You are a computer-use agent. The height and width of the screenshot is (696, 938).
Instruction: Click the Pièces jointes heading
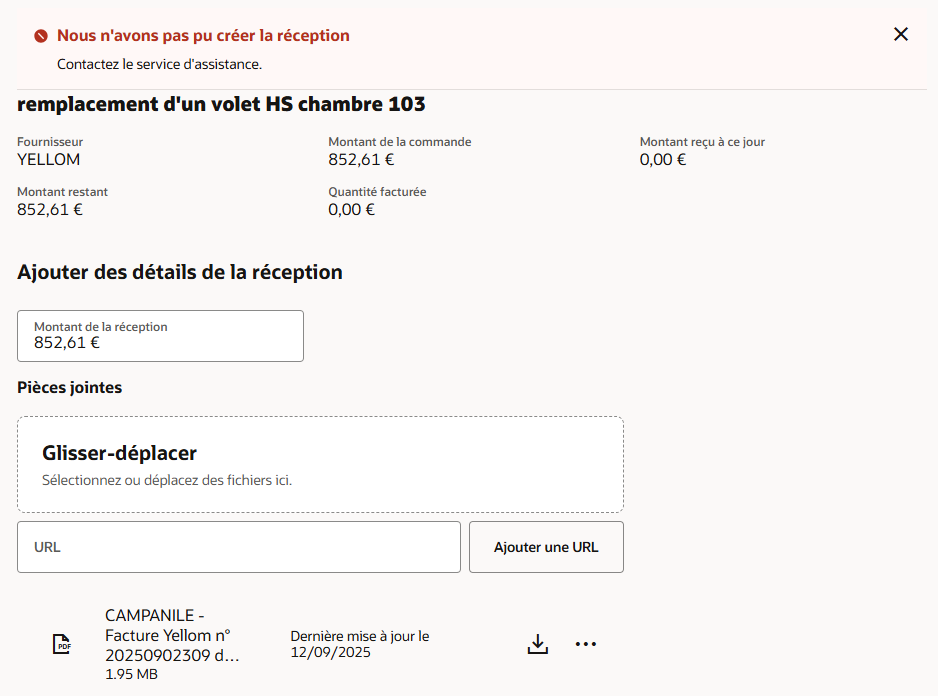pyautogui.click(x=68, y=387)
